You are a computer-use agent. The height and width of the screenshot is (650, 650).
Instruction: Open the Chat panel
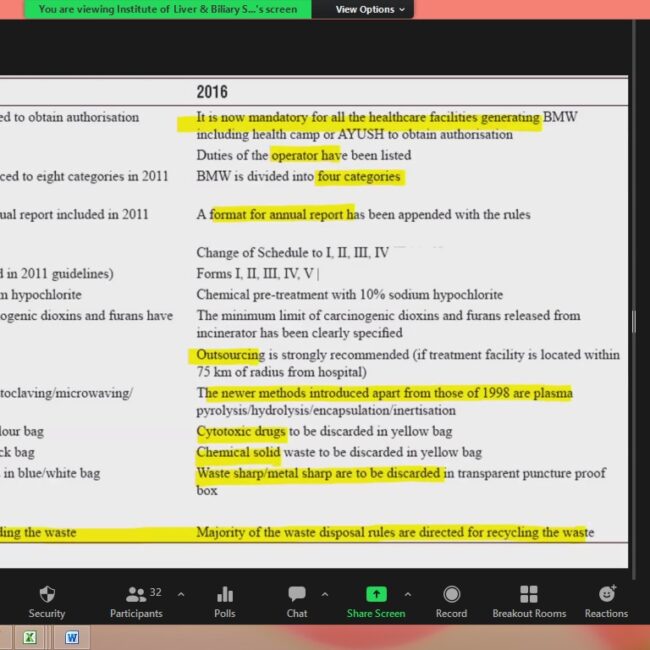coord(297,601)
